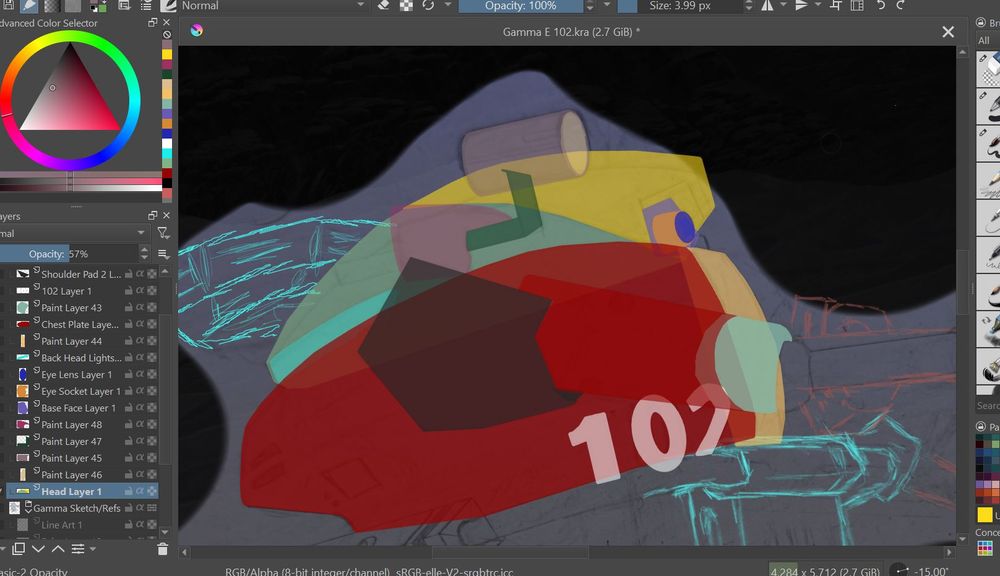1000x576 pixels.
Task: Open the brush presets chooser icon
Action: pos(145,6)
